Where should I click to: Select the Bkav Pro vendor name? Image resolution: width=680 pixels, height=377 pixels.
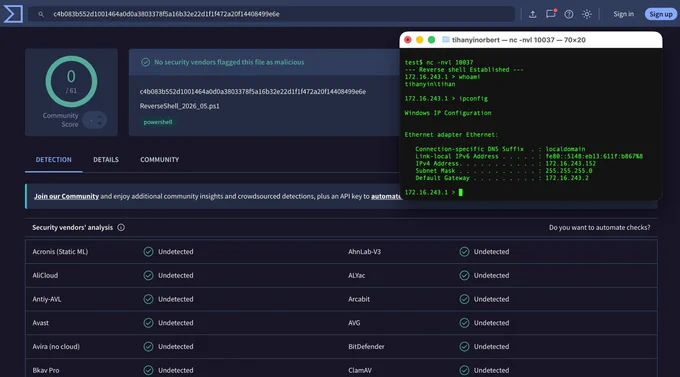pyautogui.click(x=46, y=370)
